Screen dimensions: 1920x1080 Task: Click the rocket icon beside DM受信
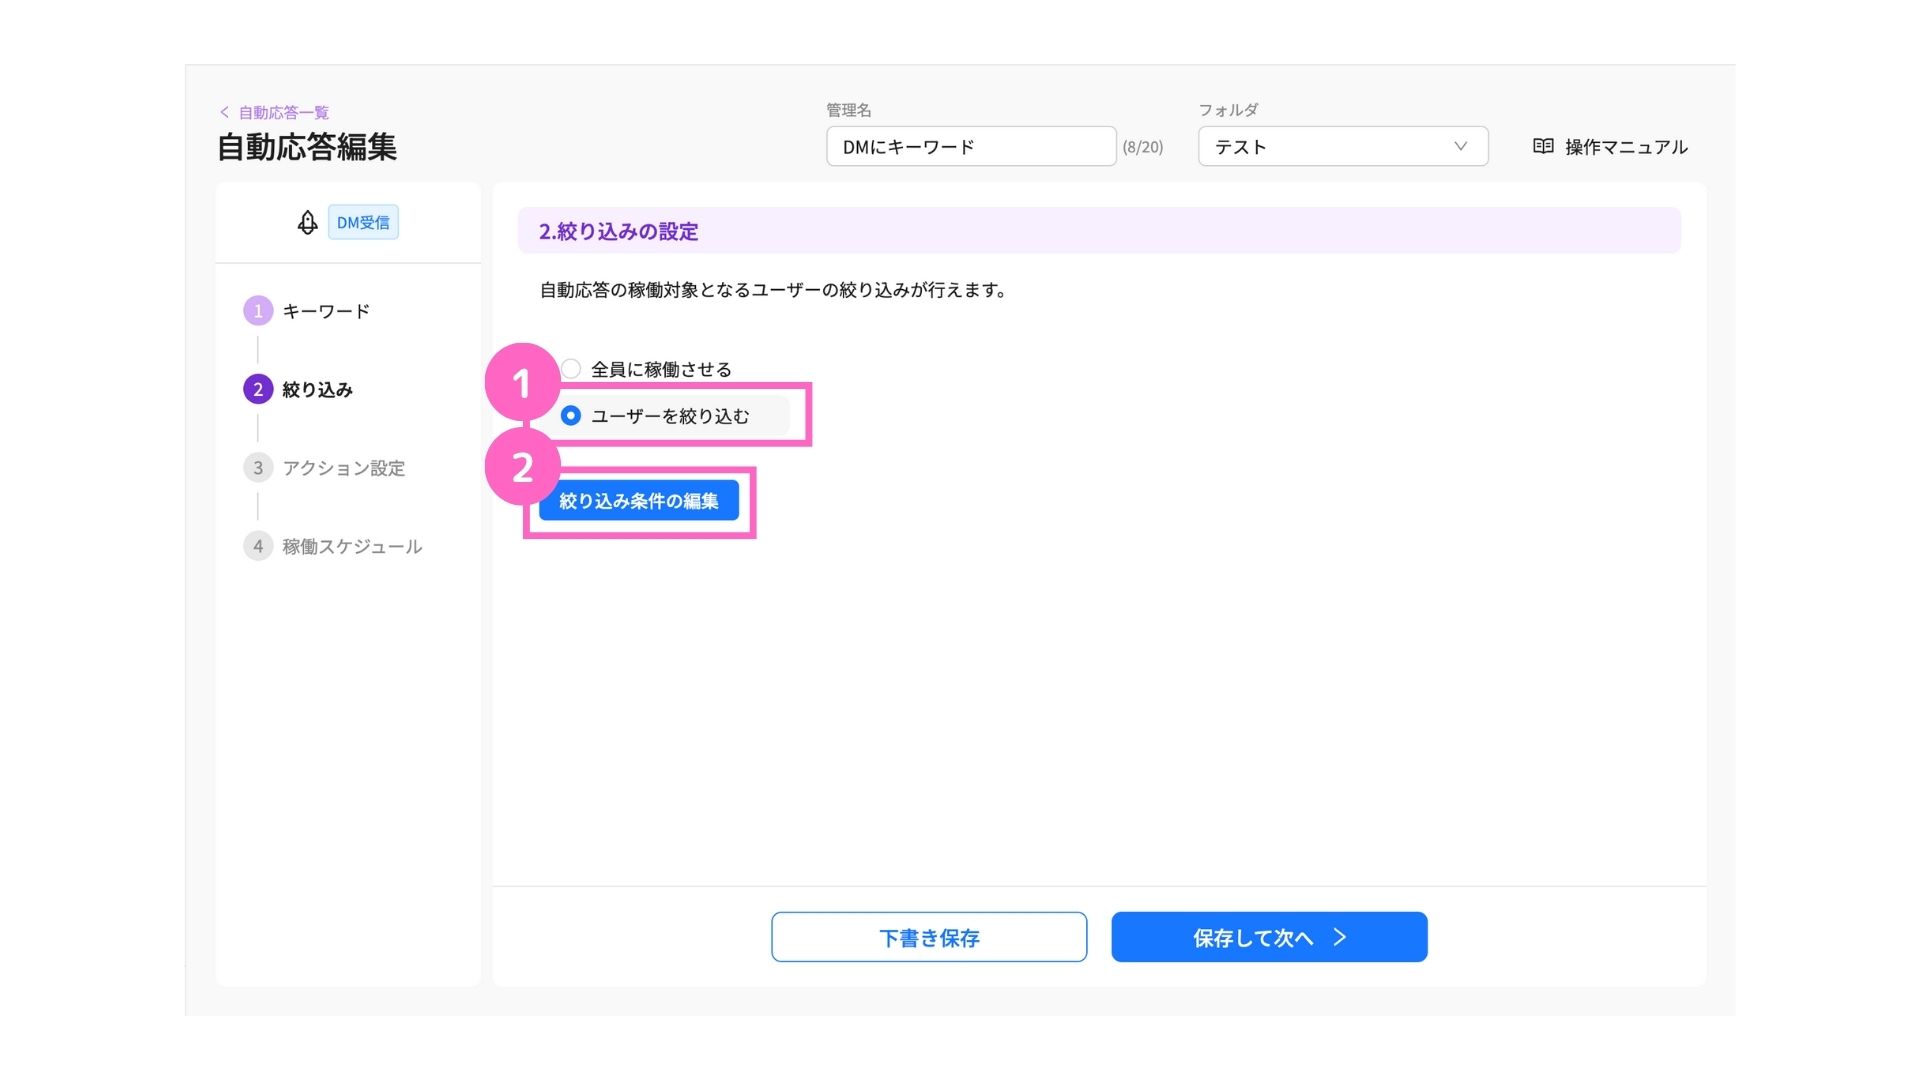[308, 222]
